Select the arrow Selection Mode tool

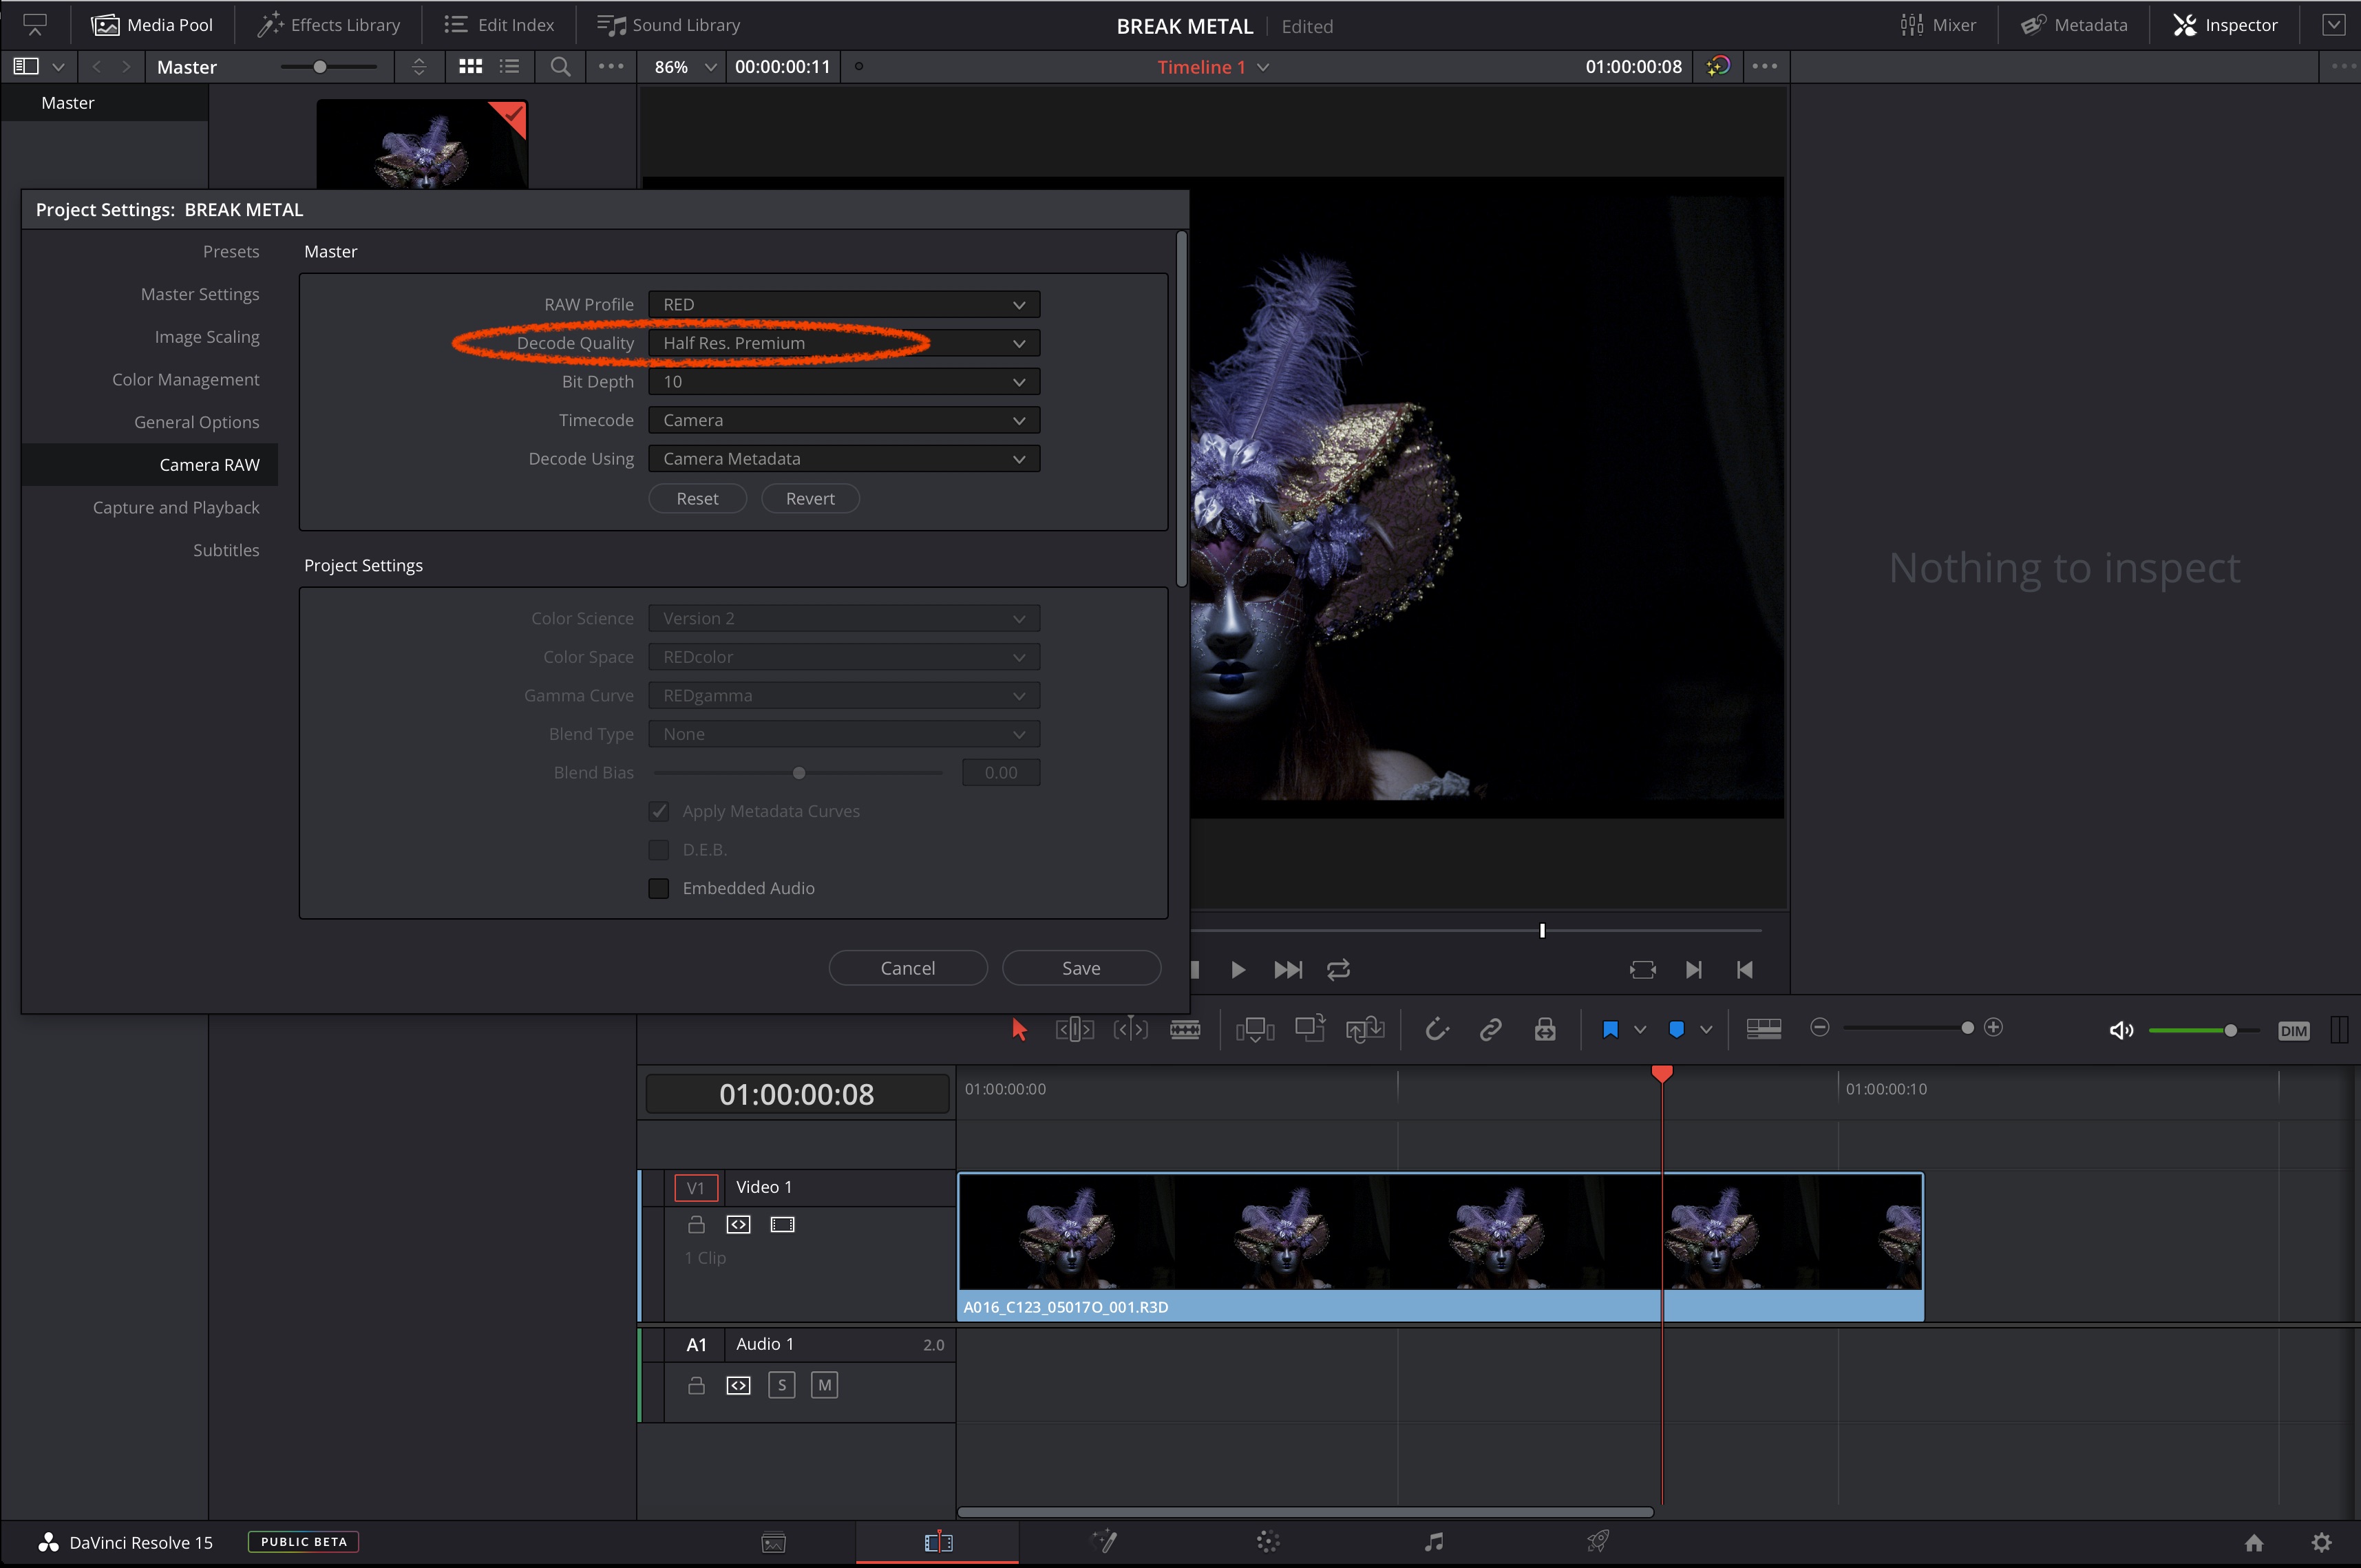1019,1029
